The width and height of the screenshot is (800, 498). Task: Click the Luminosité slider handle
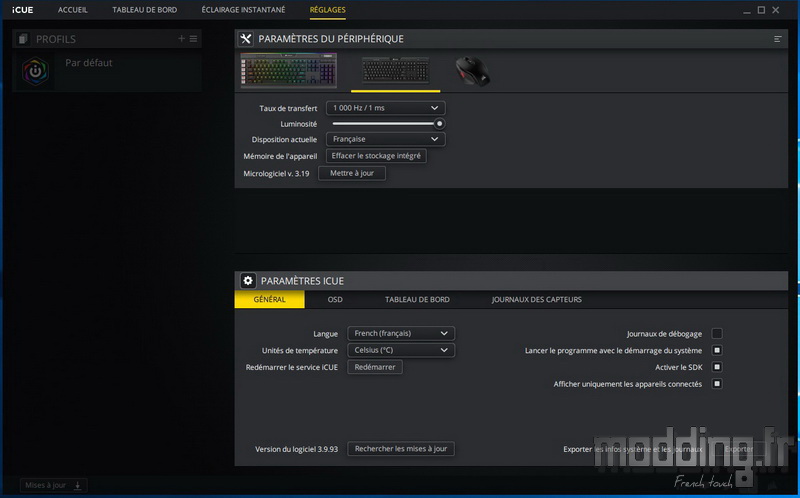pyautogui.click(x=439, y=123)
